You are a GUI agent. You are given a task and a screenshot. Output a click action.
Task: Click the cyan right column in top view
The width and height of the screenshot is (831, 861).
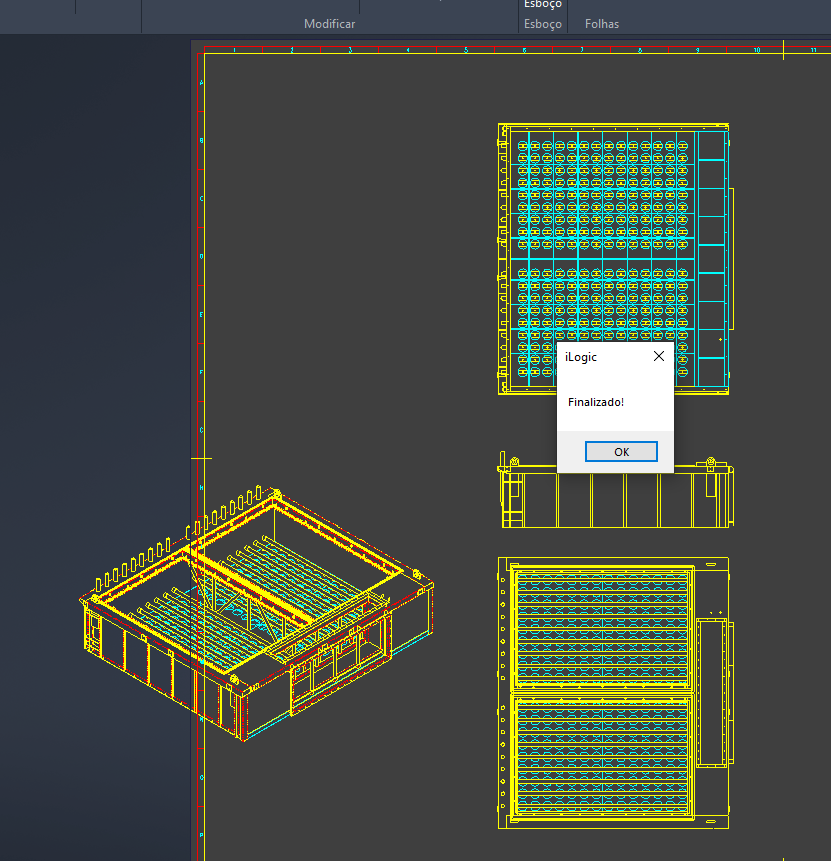tap(713, 258)
